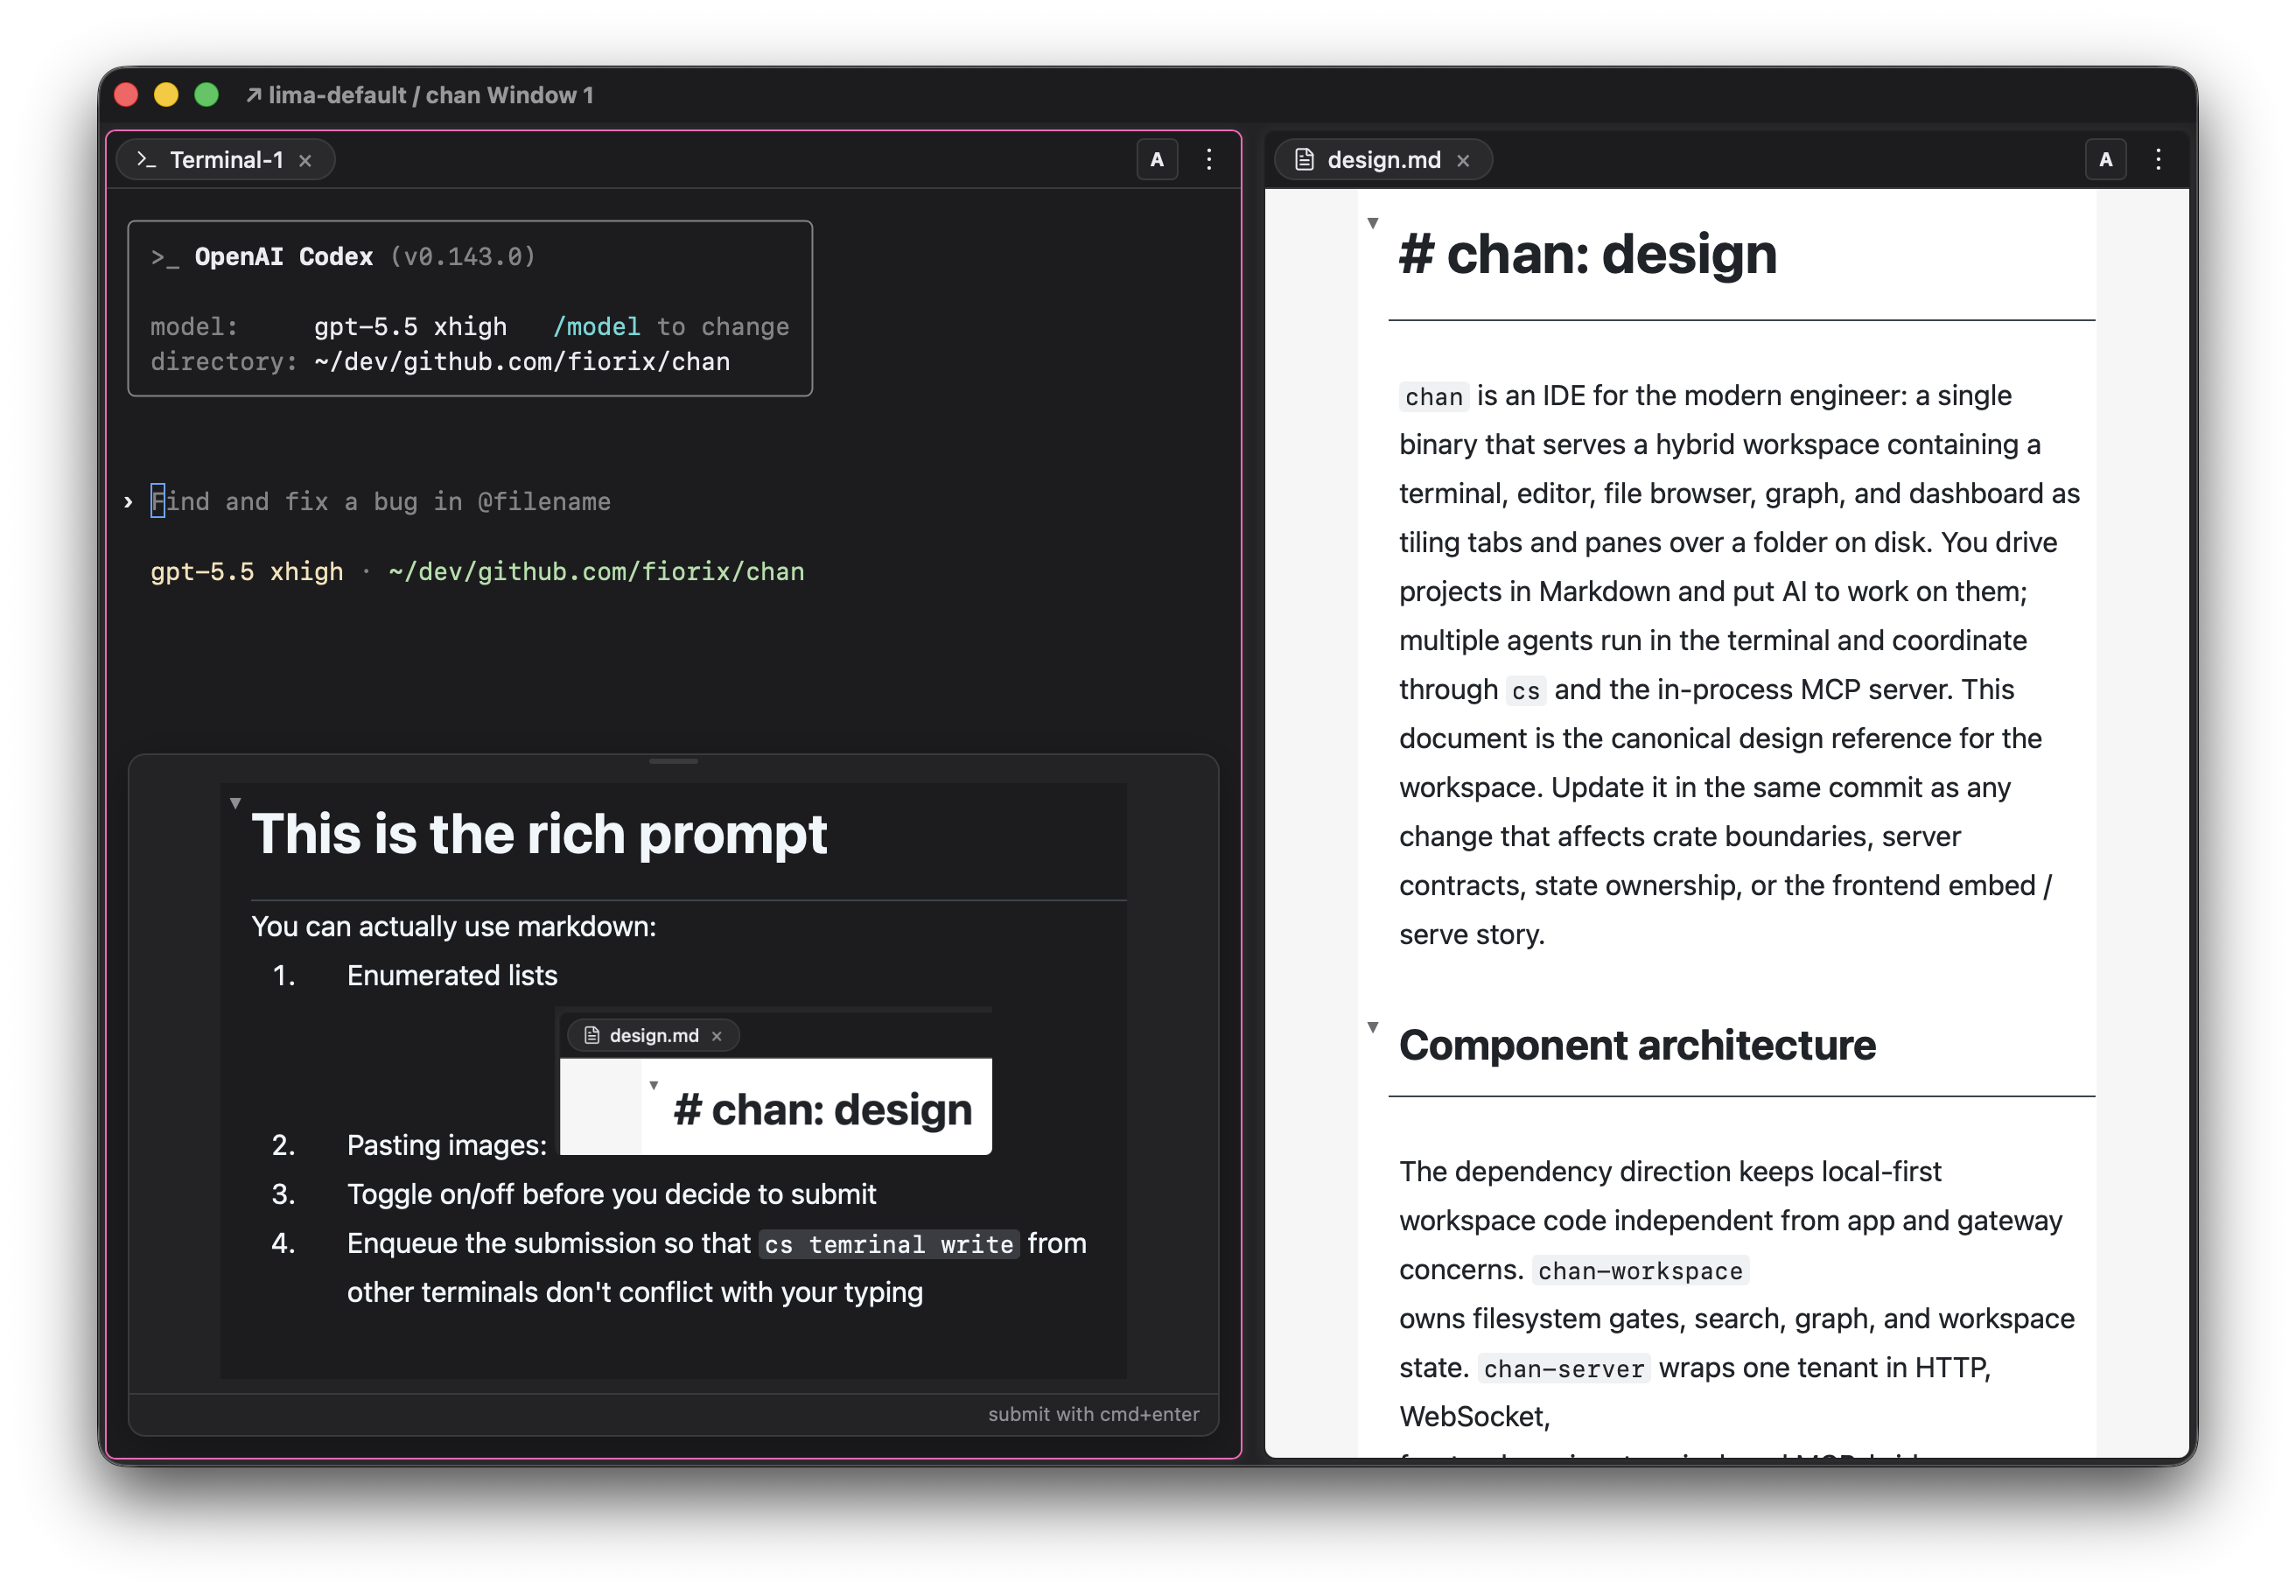Click inline code 'cs temrinal write' in prompt
This screenshot has height=1596, width=2296.
coord(888,1244)
